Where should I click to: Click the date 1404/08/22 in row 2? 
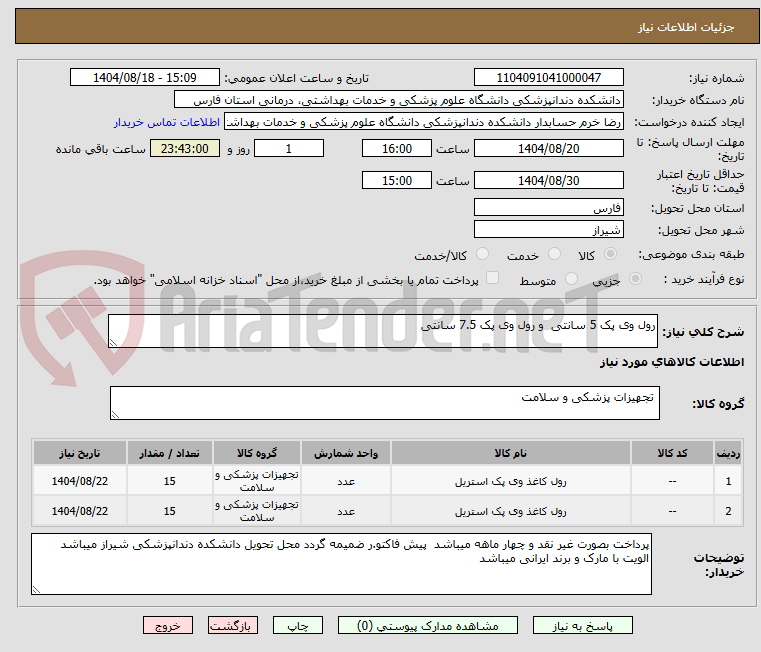tap(80, 511)
